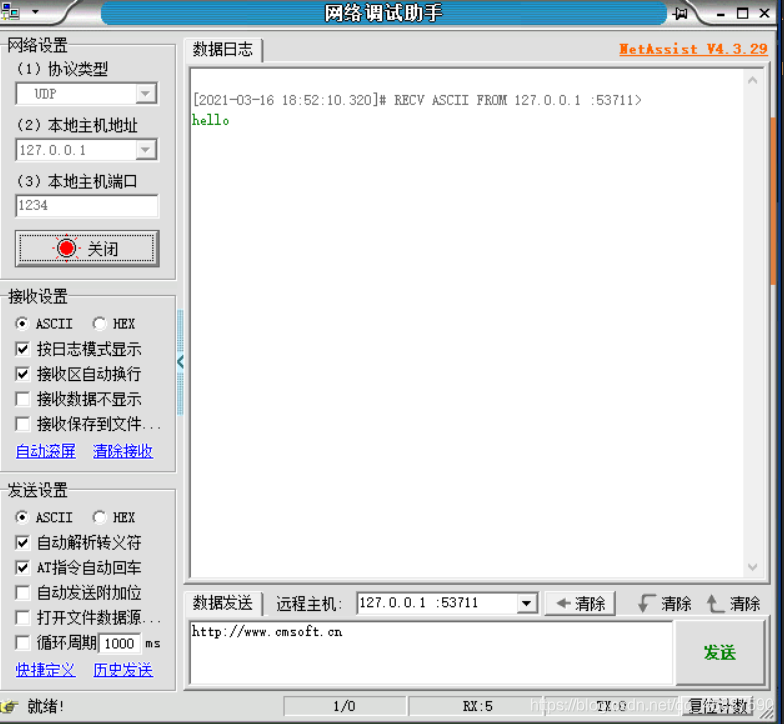Switch to the 数据发送 tab
The width and height of the screenshot is (784, 724).
point(223,603)
